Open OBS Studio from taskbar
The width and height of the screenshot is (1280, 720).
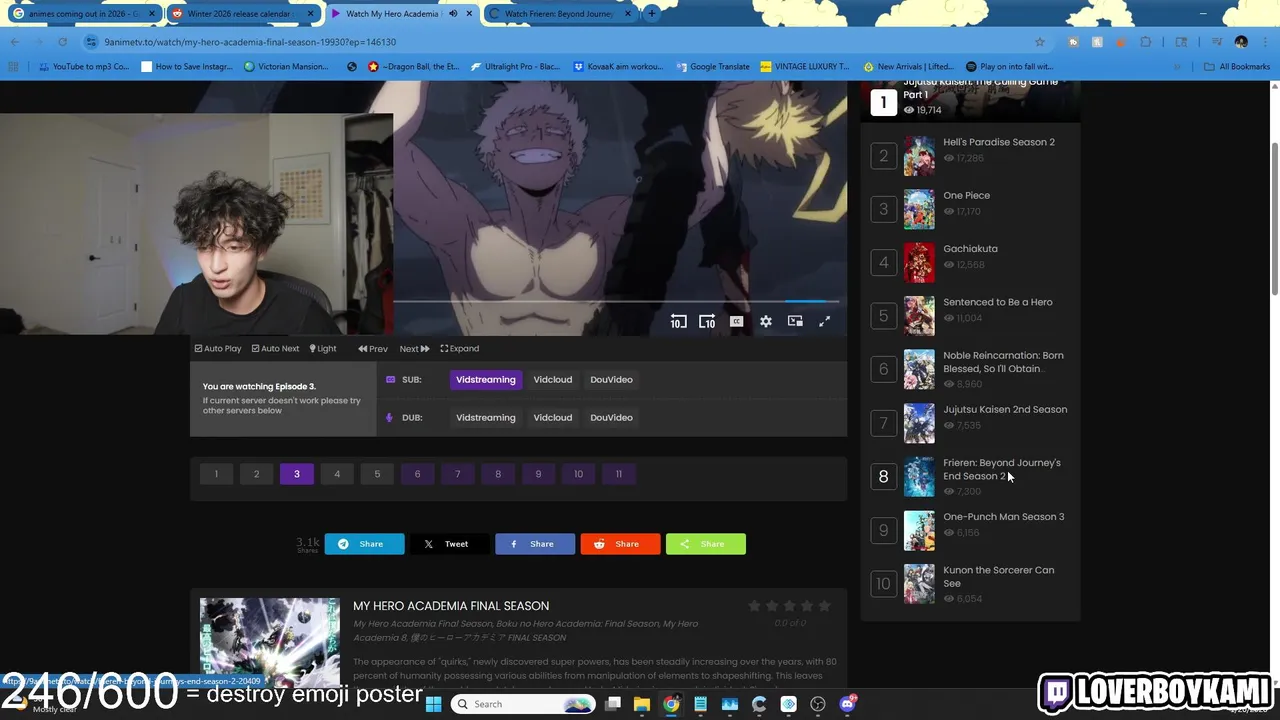818,704
